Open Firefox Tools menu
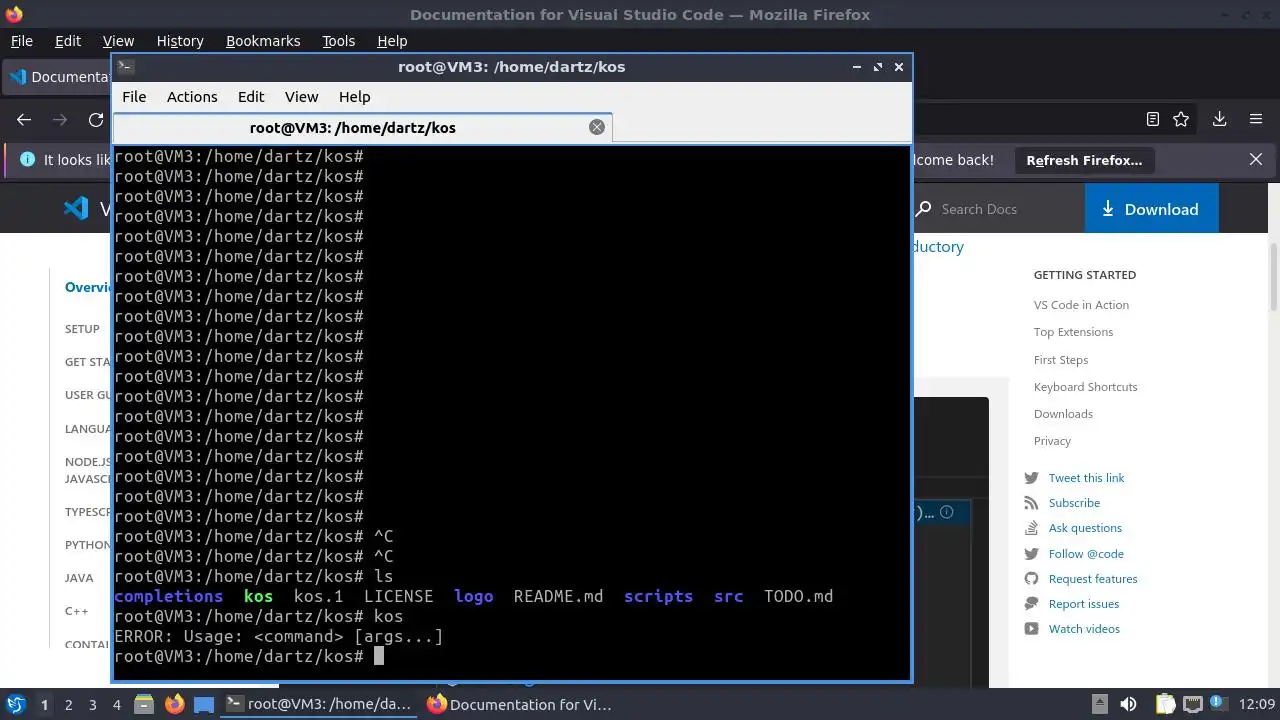Screen dimensions: 1280x720 pos(338,41)
